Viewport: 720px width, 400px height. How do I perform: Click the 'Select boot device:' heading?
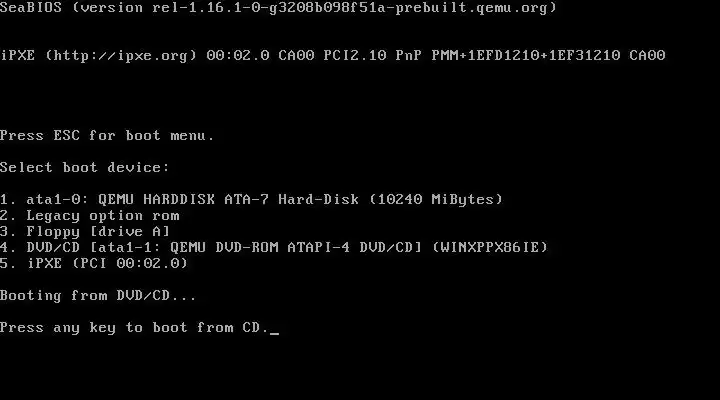coord(84,167)
